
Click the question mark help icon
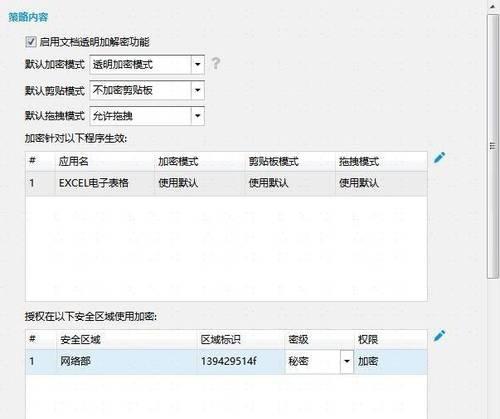216,63
